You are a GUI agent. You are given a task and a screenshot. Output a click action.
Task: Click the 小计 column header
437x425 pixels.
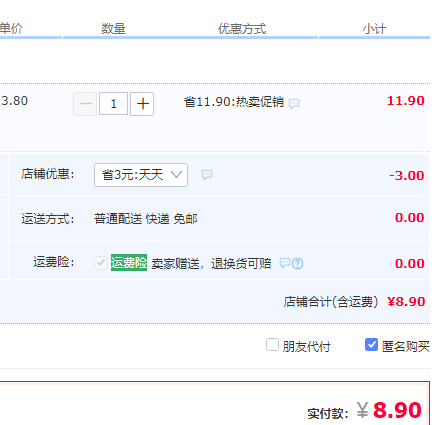pyautogui.click(x=374, y=29)
